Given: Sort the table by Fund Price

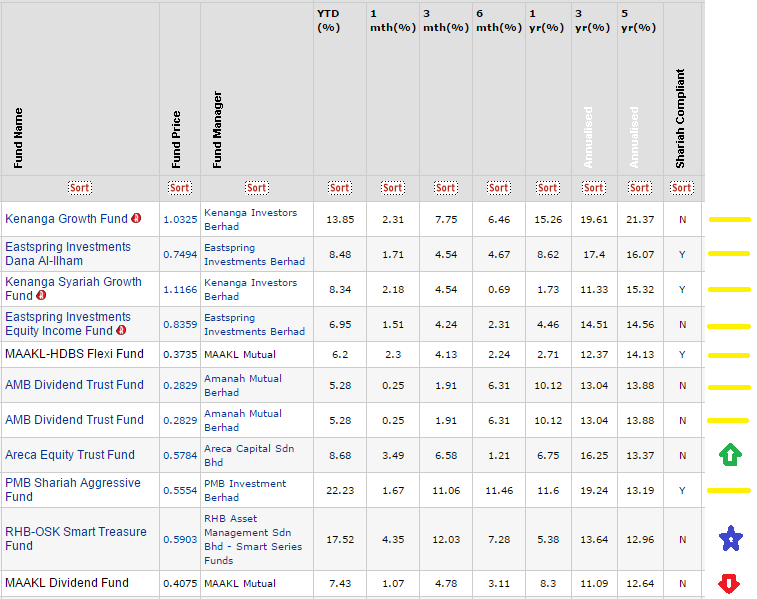Looking at the screenshot, I should (x=180, y=188).
